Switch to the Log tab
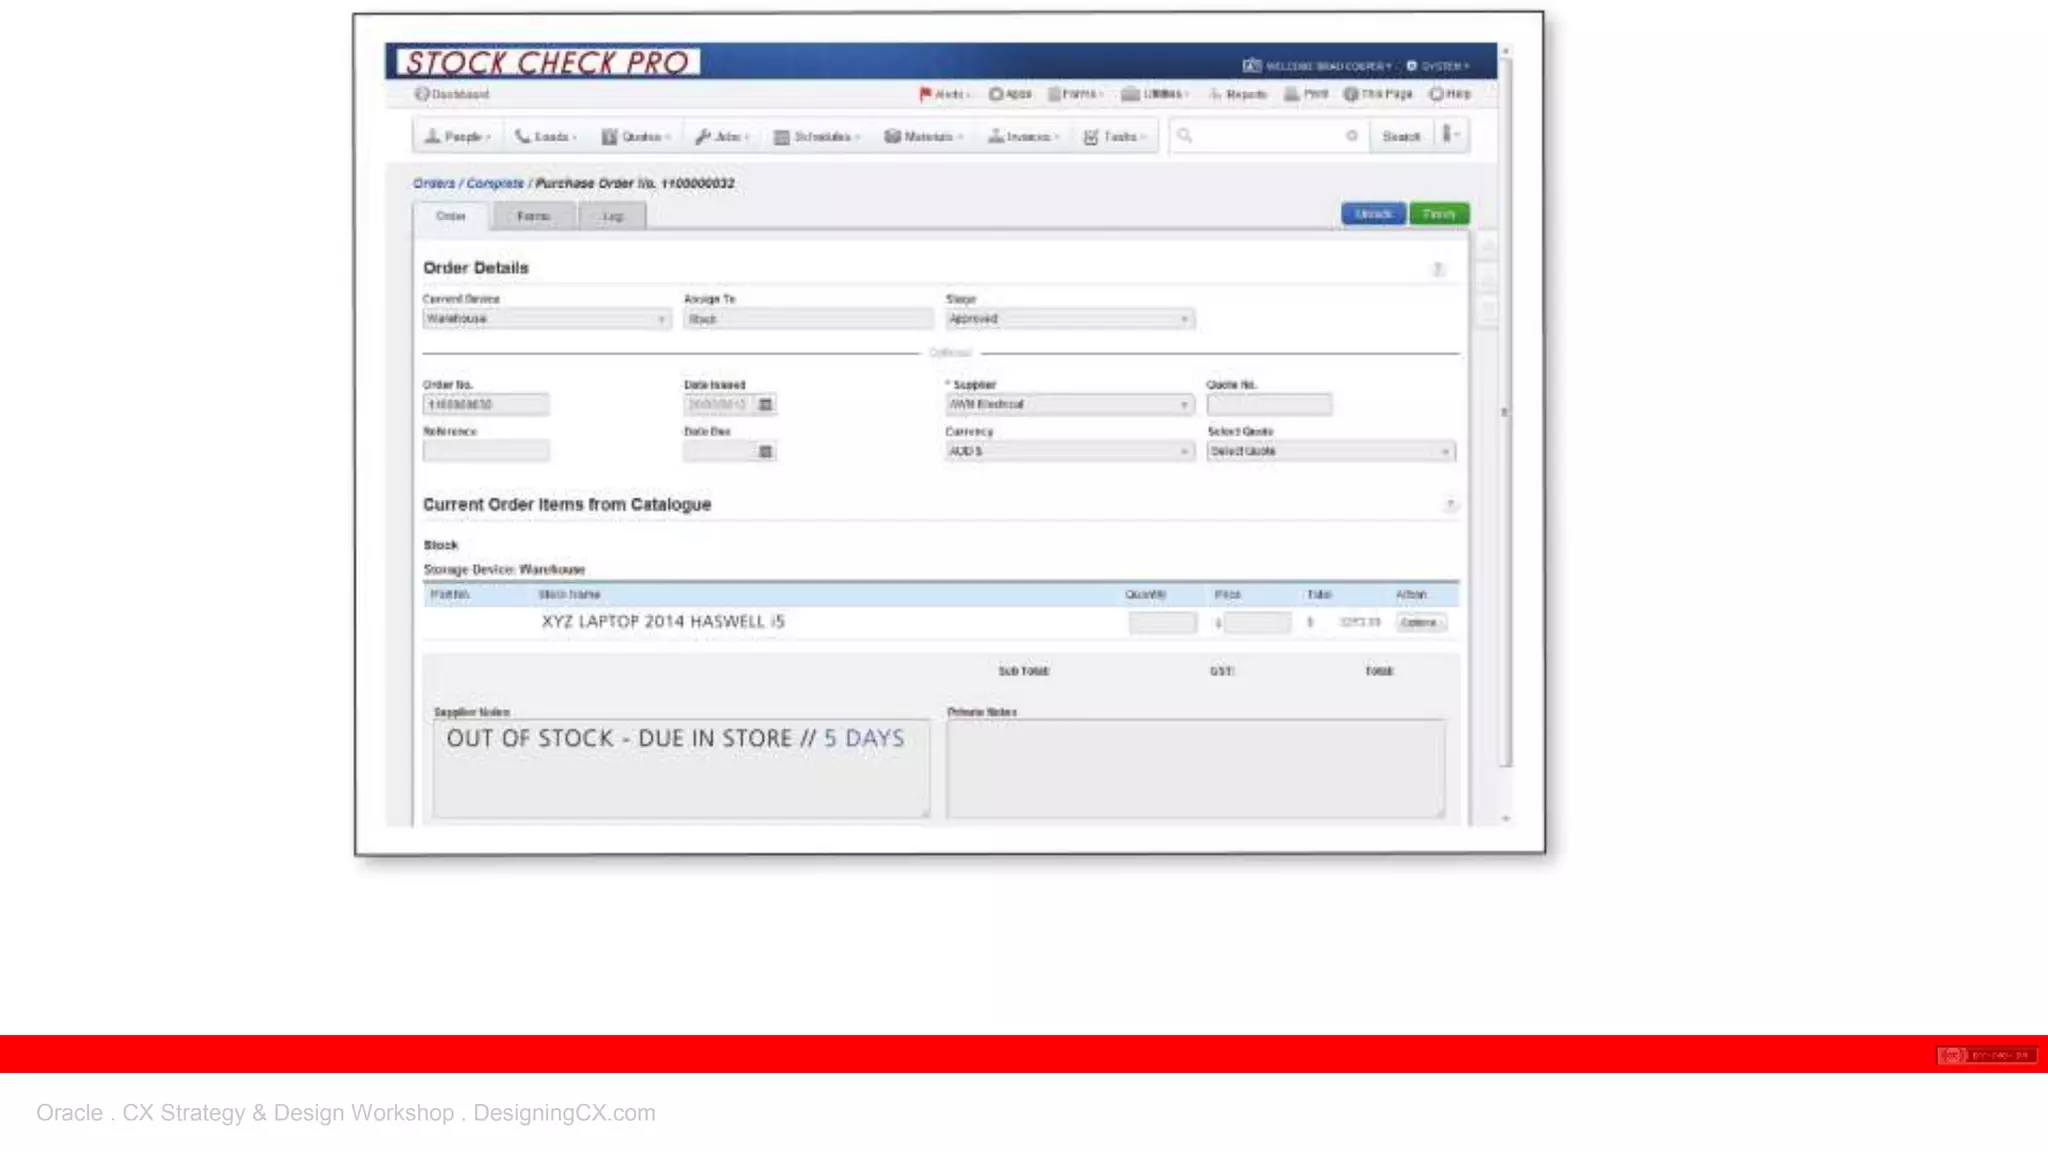Screen dimensions: 2048x1152 pyautogui.click(x=612, y=216)
